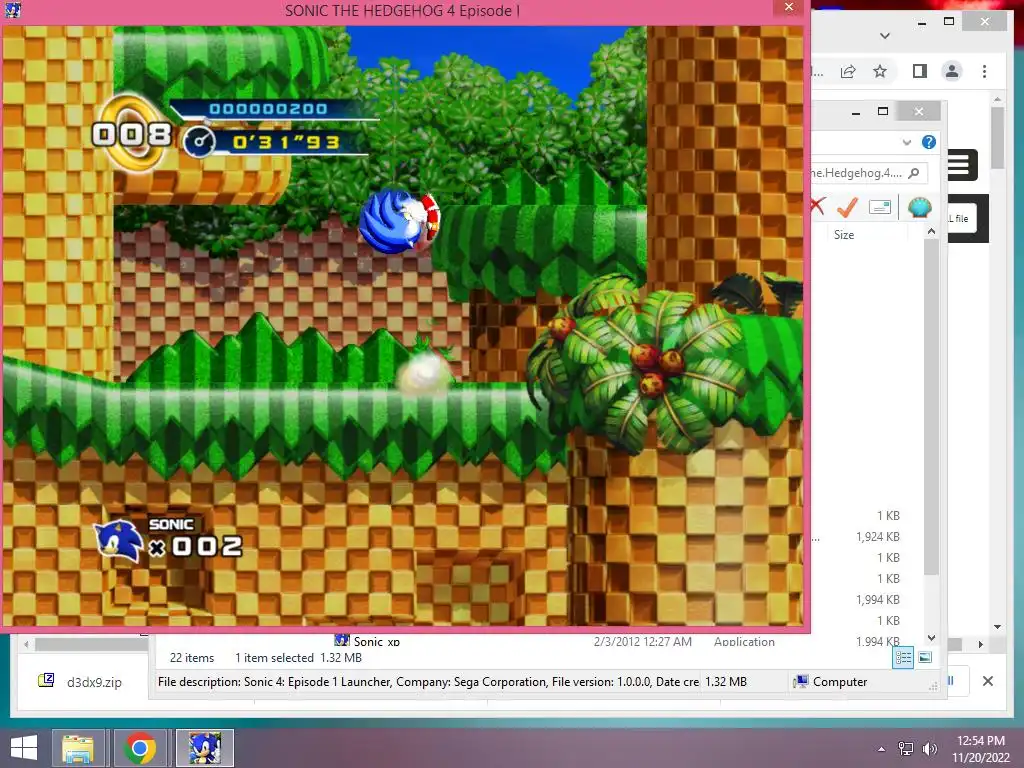Open the volume control tray icon
Image resolution: width=1024 pixels, height=768 pixels.
click(929, 749)
